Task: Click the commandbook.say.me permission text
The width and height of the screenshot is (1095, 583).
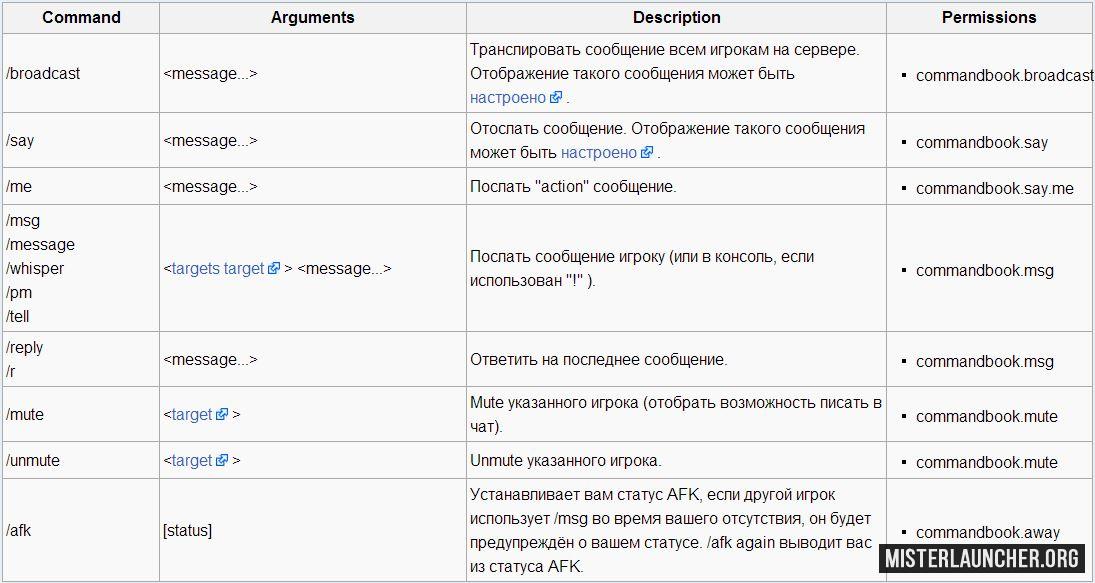Action: [994, 188]
